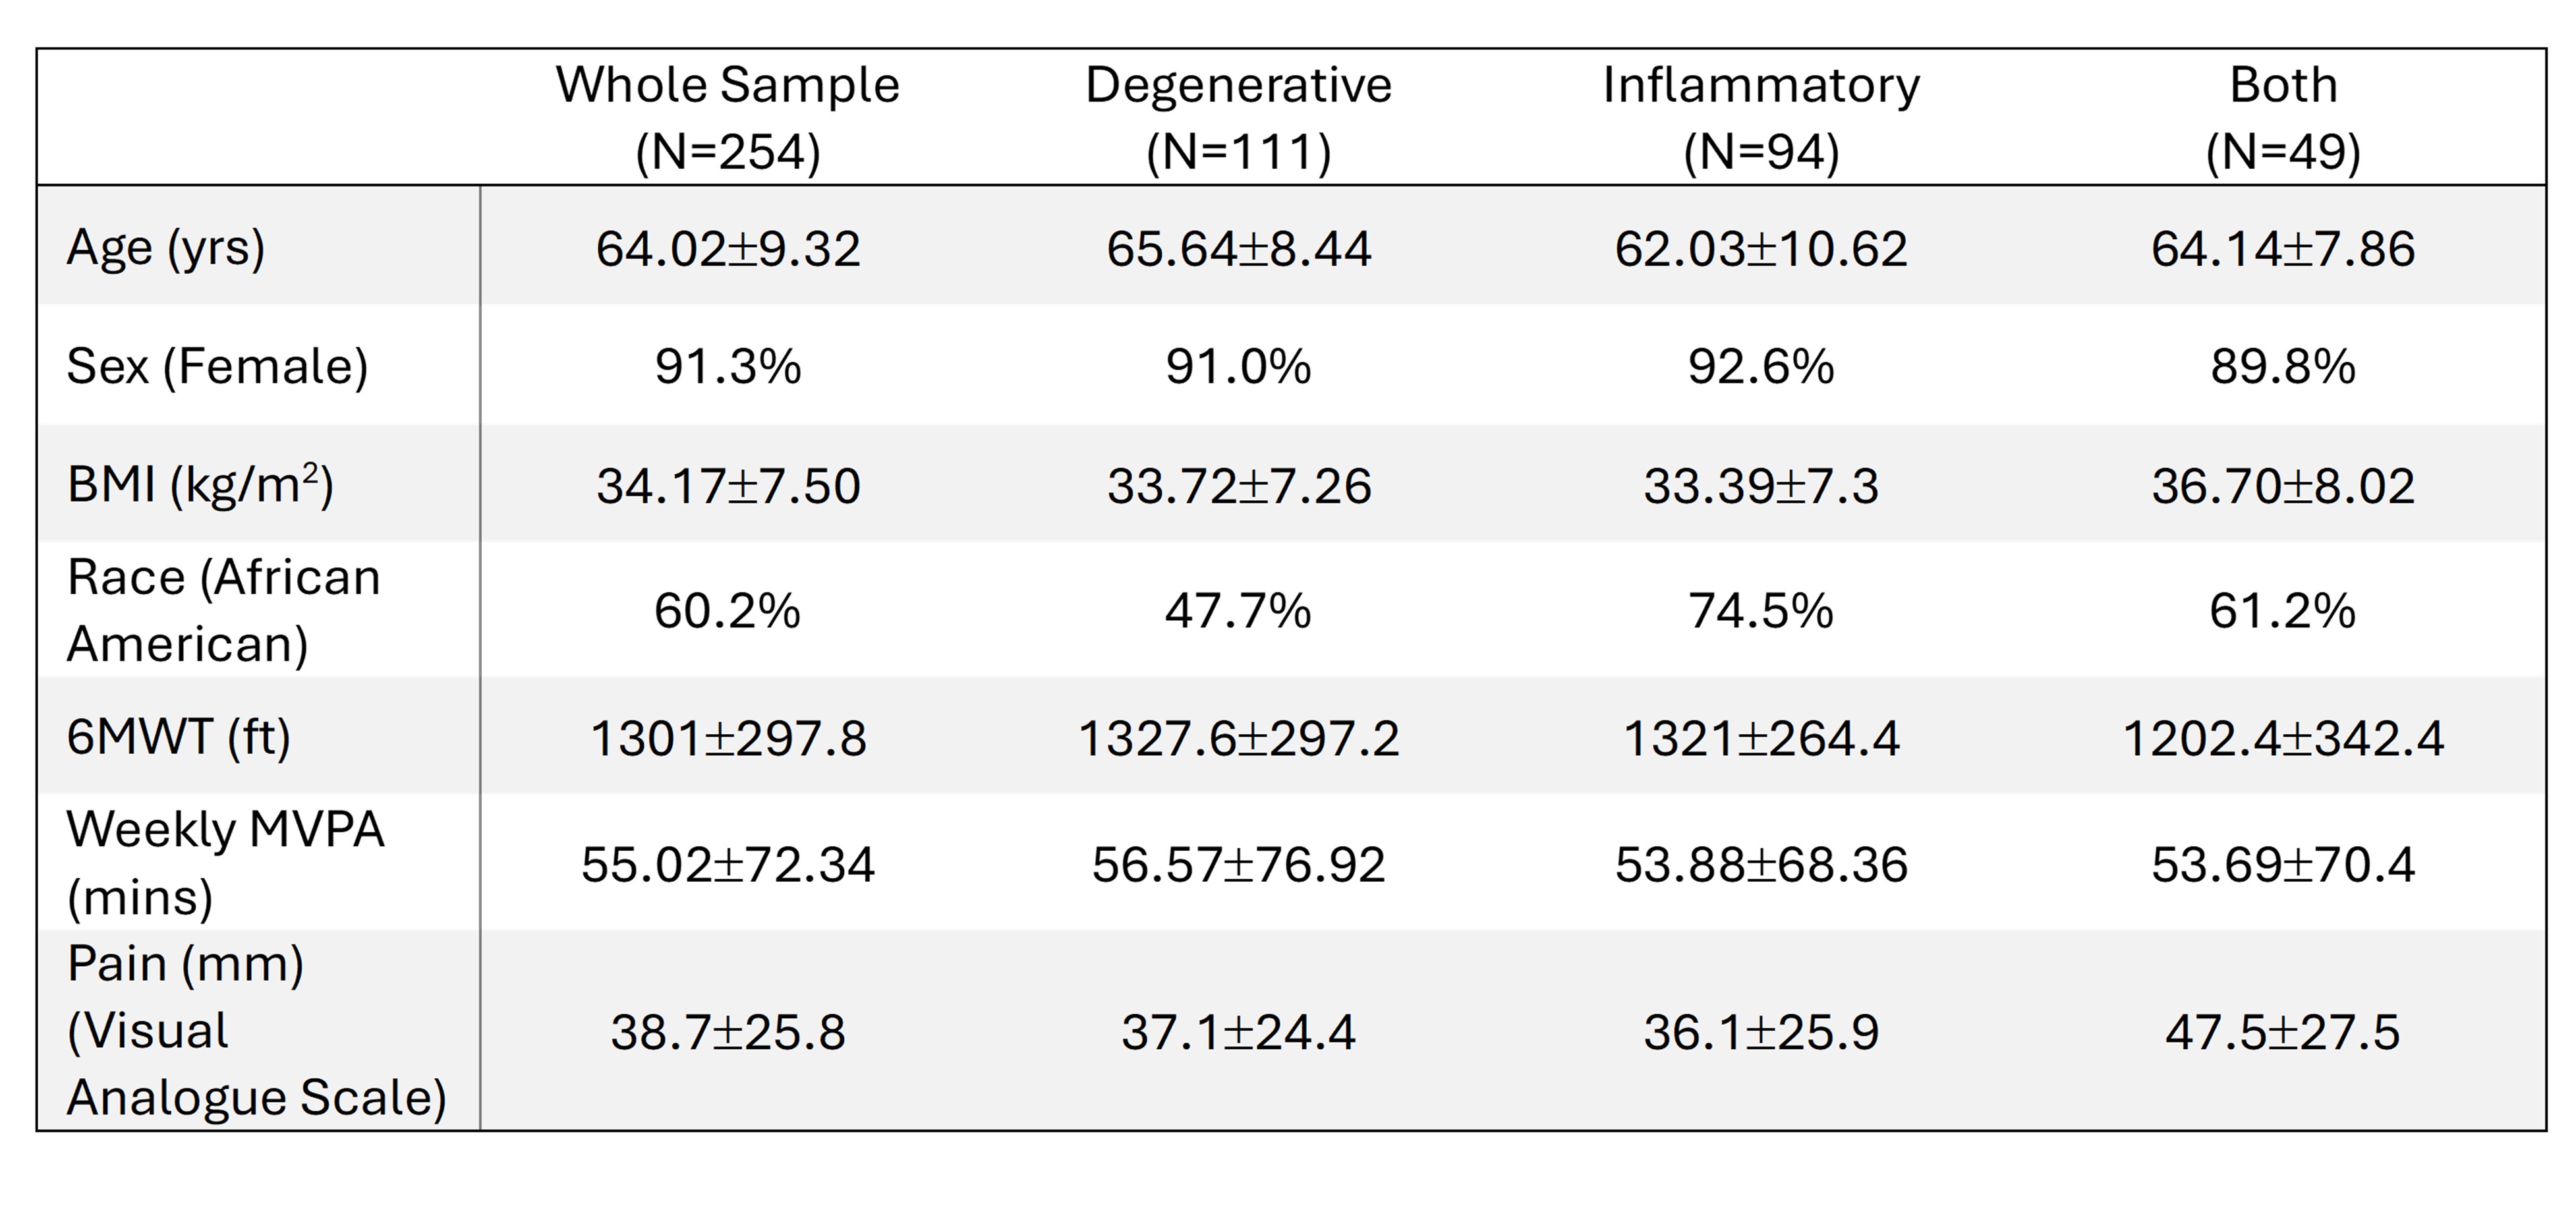Click the 1202.4±342.4 6MWT value

[2283, 739]
